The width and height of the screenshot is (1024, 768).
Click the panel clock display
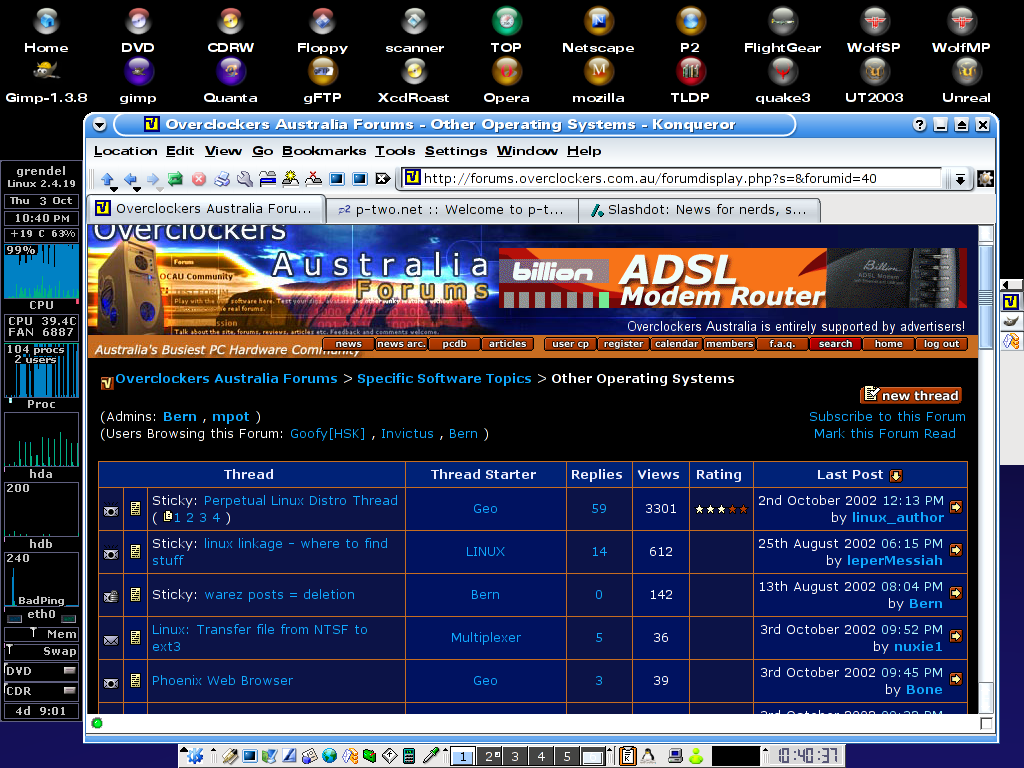807,756
